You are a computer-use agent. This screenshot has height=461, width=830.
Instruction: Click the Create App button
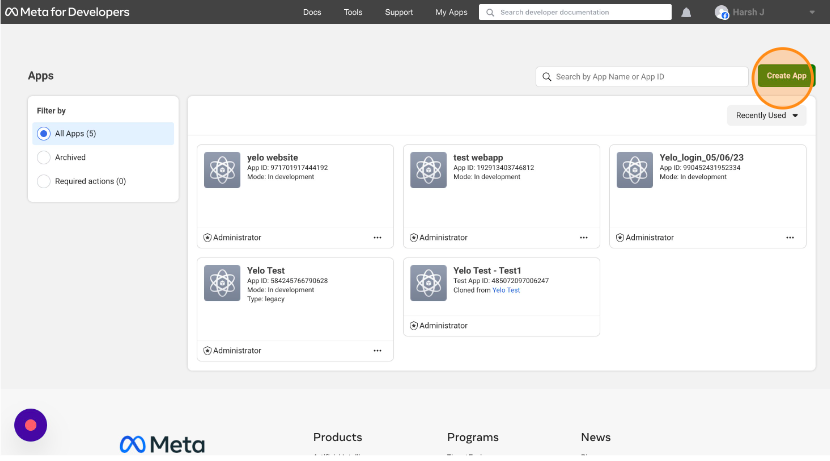point(786,76)
